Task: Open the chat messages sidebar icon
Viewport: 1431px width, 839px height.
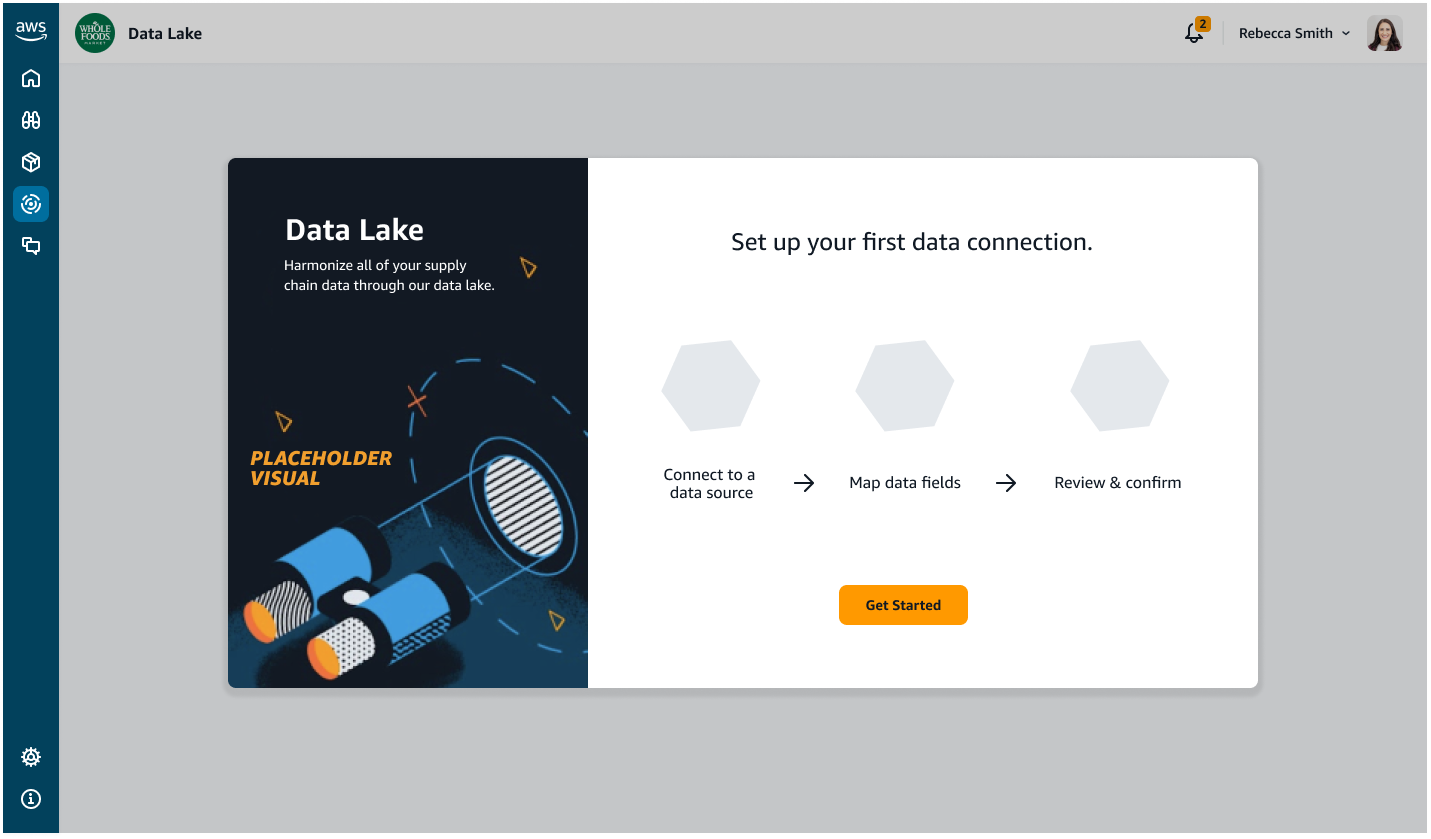Action: tap(31, 246)
